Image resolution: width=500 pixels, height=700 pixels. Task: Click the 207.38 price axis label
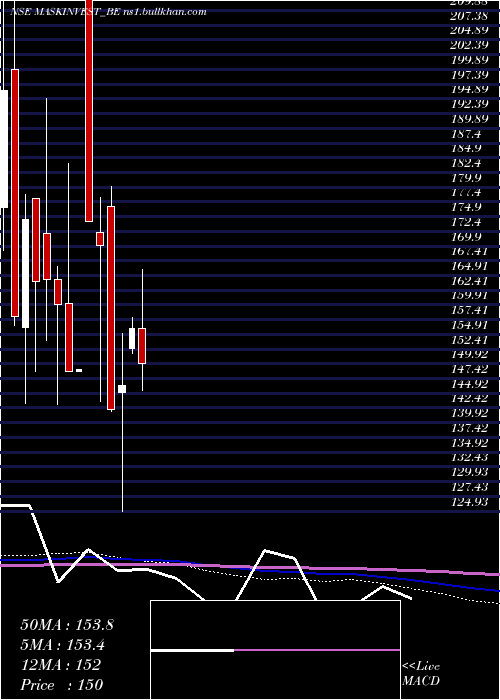(x=471, y=17)
